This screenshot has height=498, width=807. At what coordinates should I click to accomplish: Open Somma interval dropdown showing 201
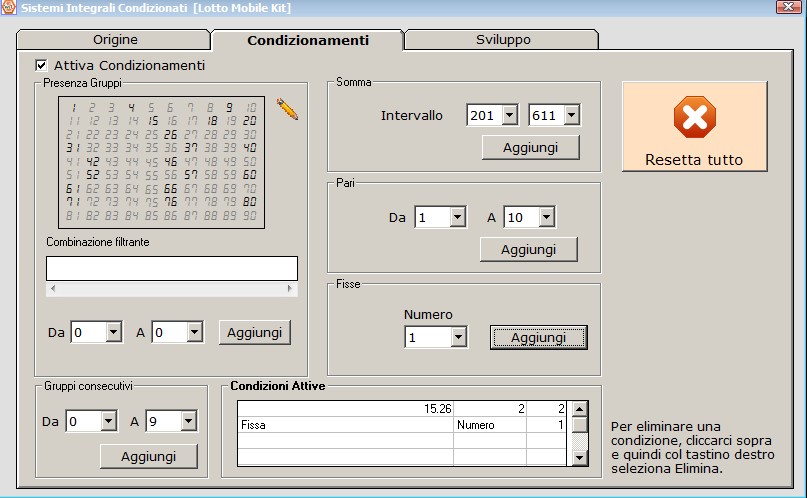[x=510, y=115]
